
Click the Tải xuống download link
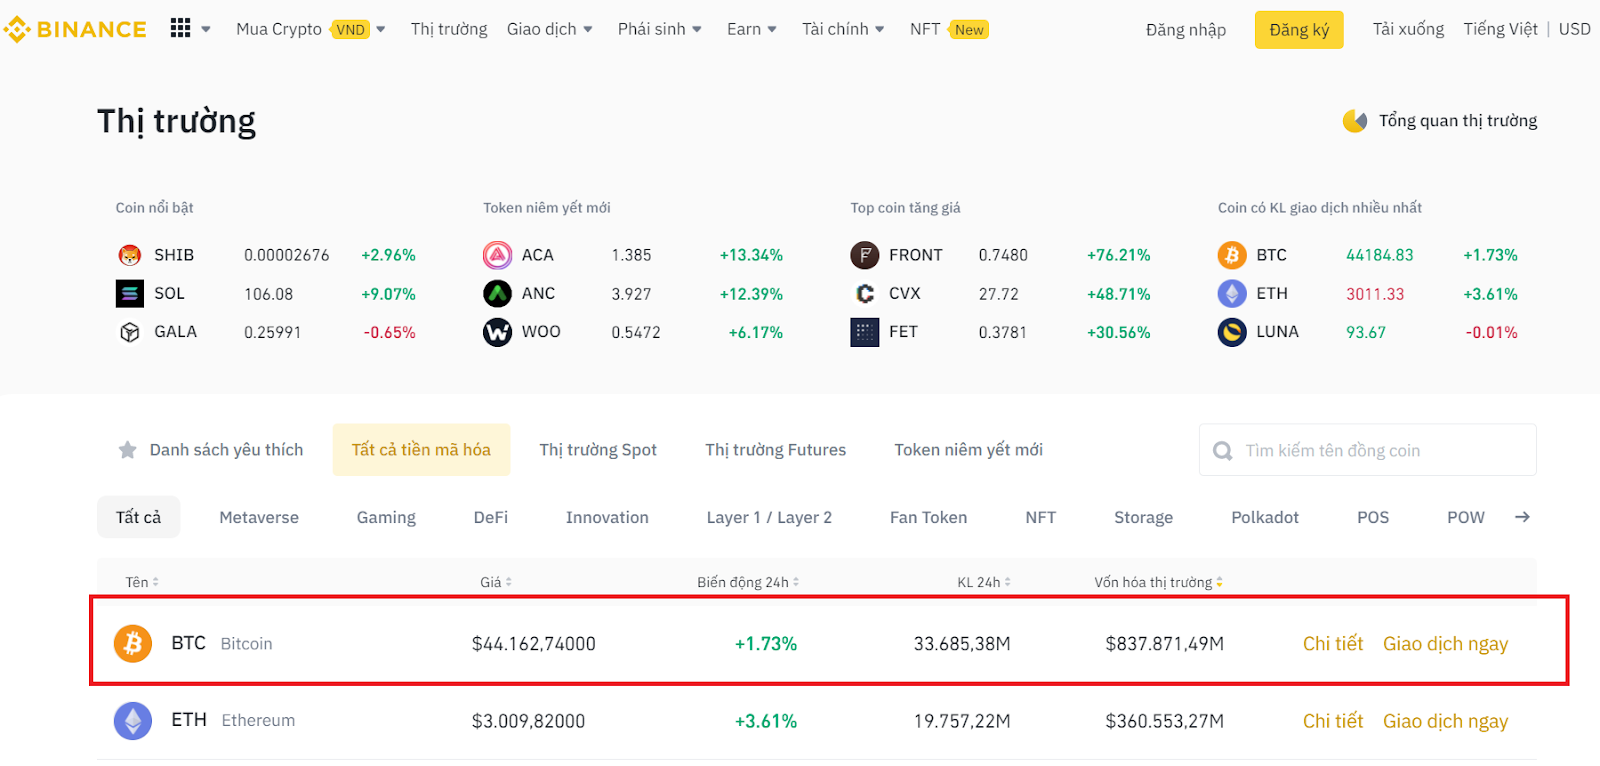(x=1408, y=29)
